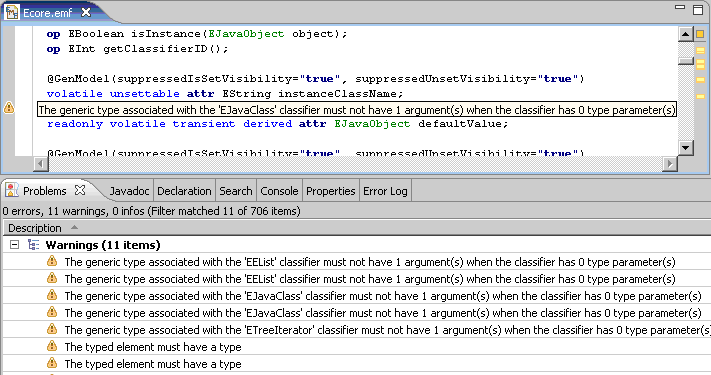Open the Problems view tab
Viewport: 711px width, 375px height.
tap(44, 191)
